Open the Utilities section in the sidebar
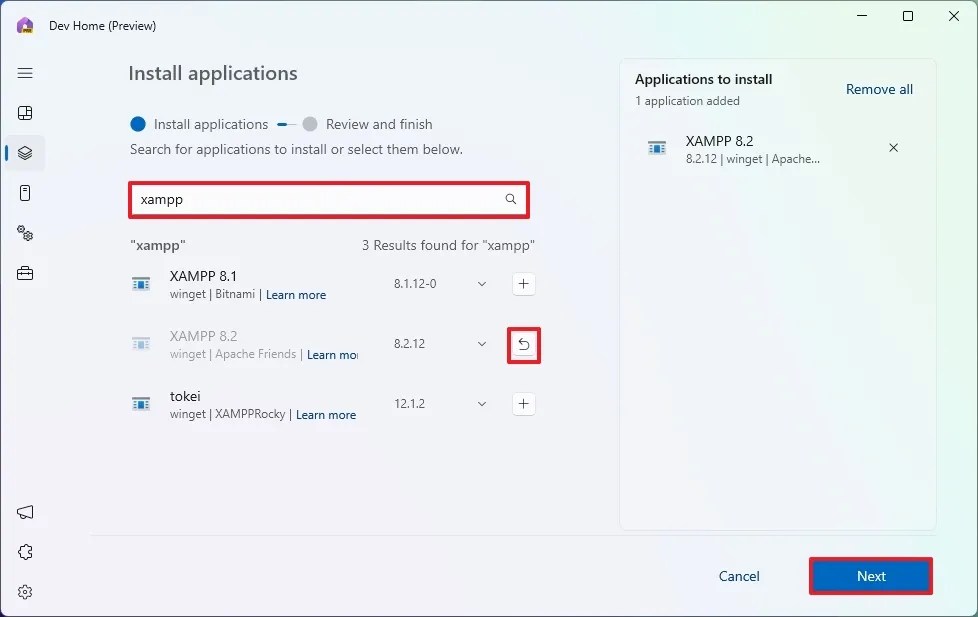The width and height of the screenshot is (978, 617). point(25,273)
